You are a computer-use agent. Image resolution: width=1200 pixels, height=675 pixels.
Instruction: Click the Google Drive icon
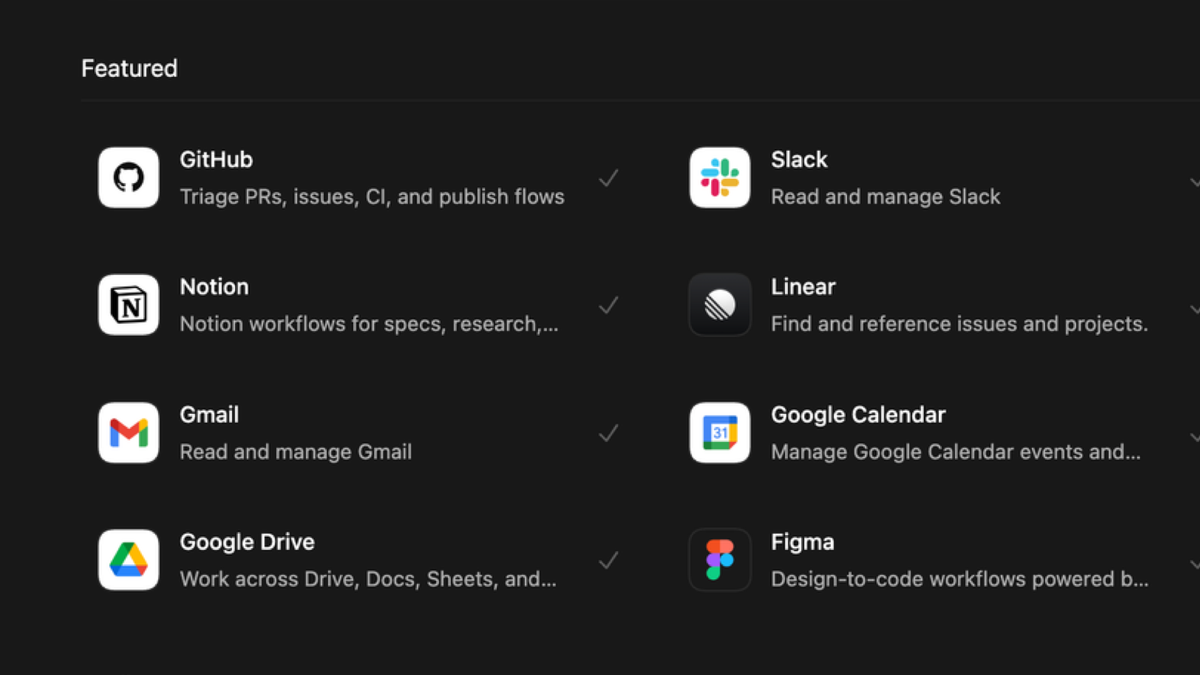point(128,560)
